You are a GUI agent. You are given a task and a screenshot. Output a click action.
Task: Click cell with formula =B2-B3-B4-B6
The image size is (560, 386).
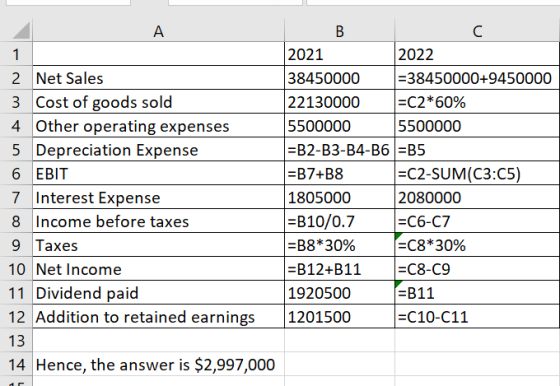pos(340,150)
